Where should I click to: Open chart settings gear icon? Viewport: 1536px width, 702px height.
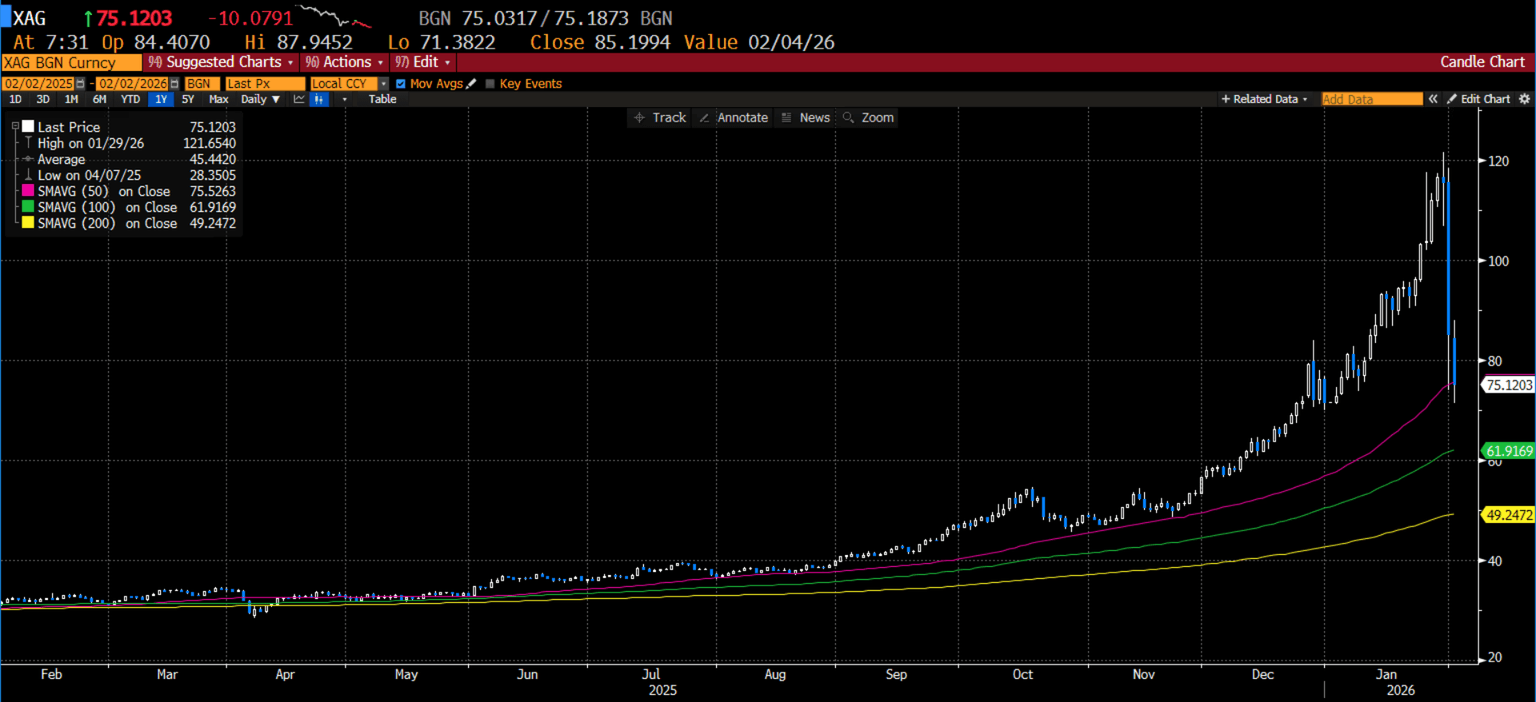point(1524,99)
